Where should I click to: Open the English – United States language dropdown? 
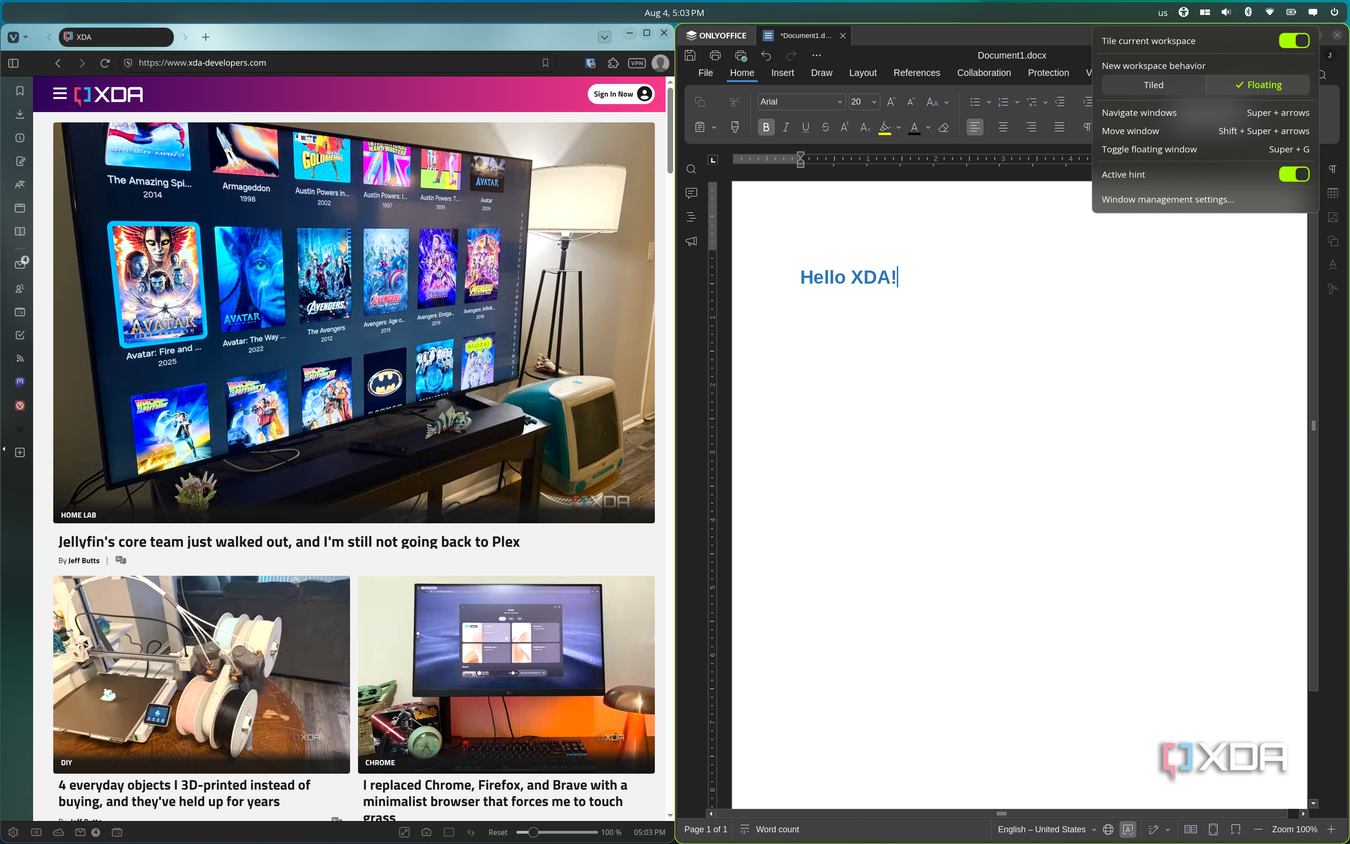pos(1047,829)
